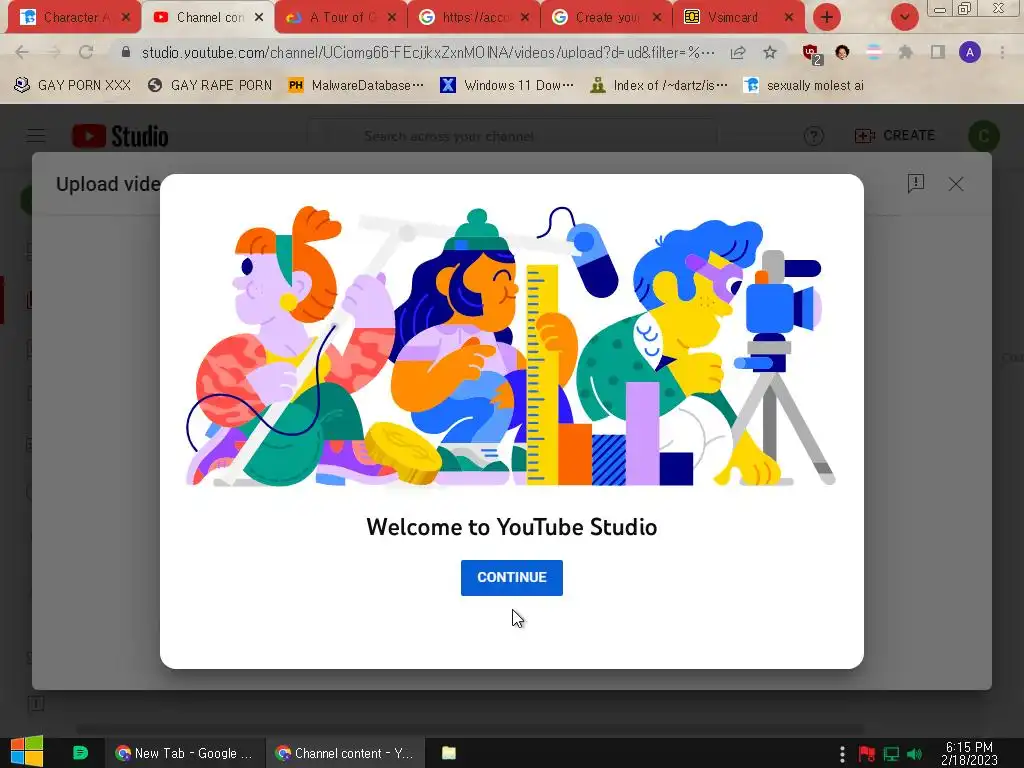Send feedback from the Upload videos dialog
1024x768 pixels.
(916, 184)
